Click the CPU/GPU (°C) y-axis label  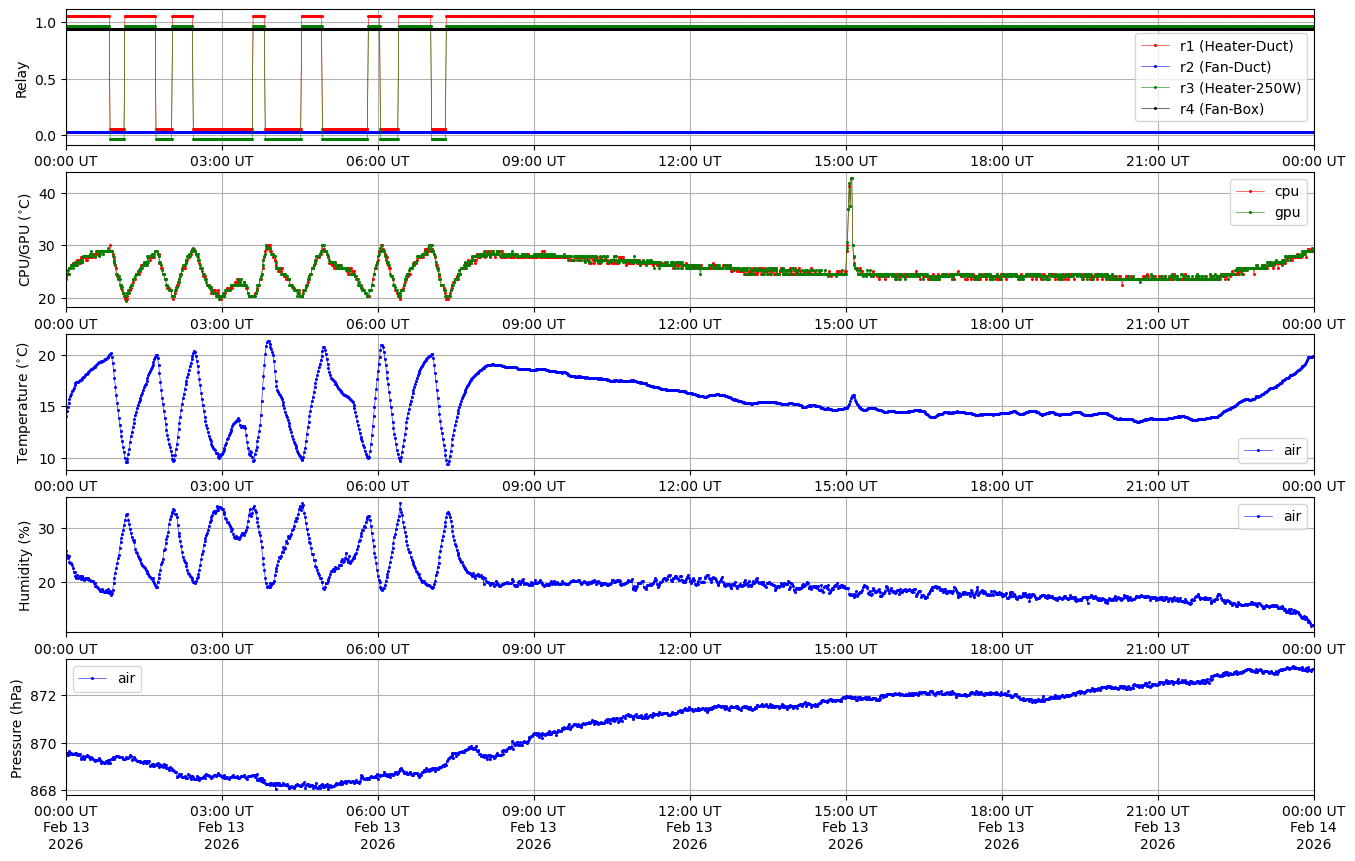coord(25,240)
